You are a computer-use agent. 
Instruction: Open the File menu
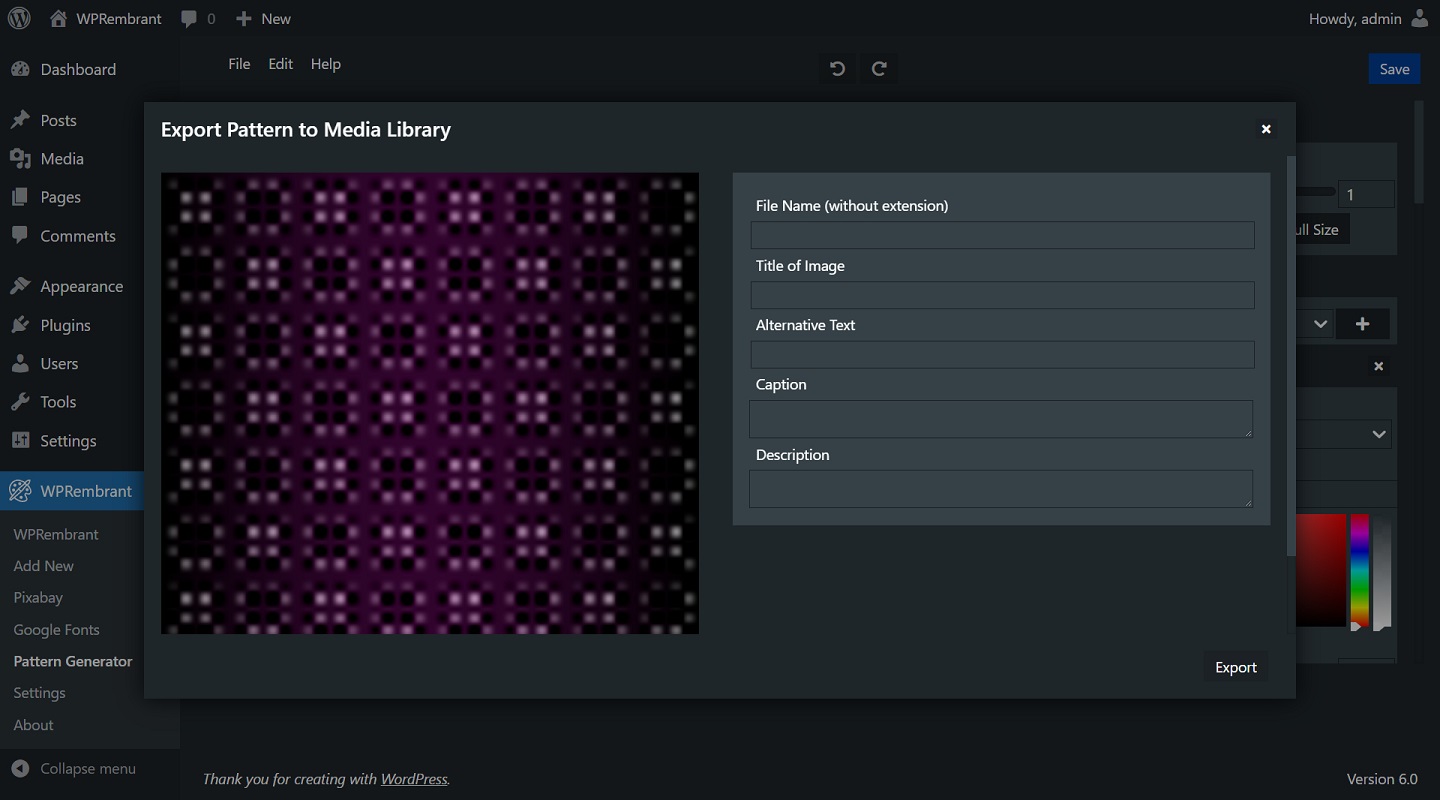[239, 63]
